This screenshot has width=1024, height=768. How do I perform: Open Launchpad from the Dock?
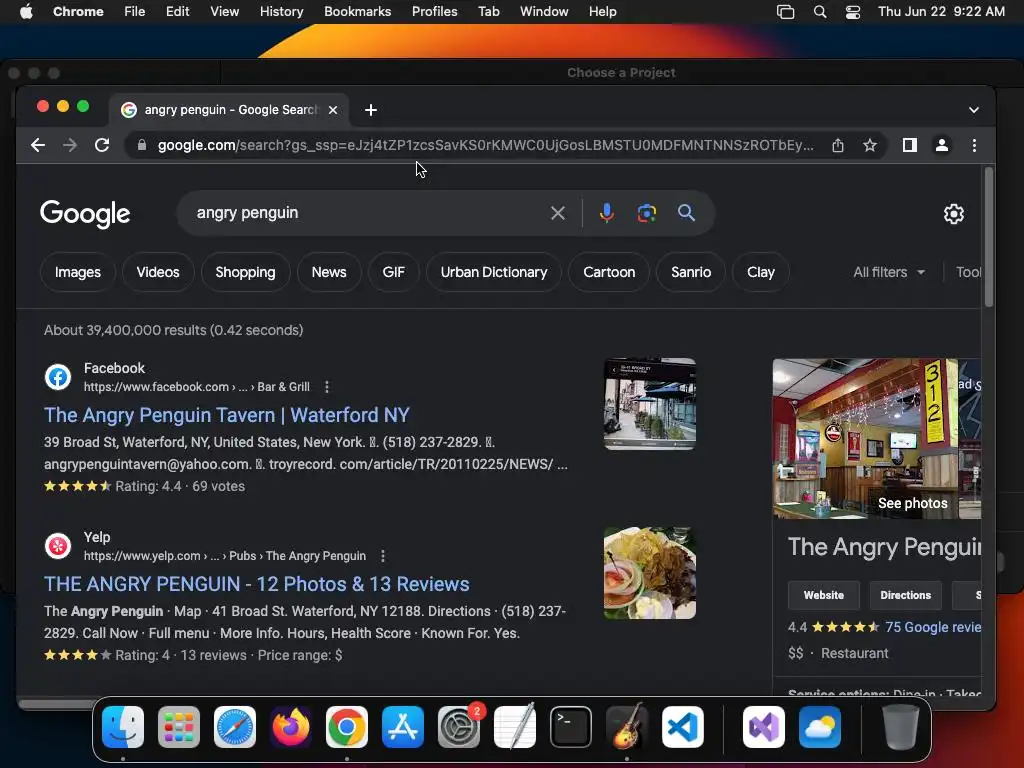[179, 727]
